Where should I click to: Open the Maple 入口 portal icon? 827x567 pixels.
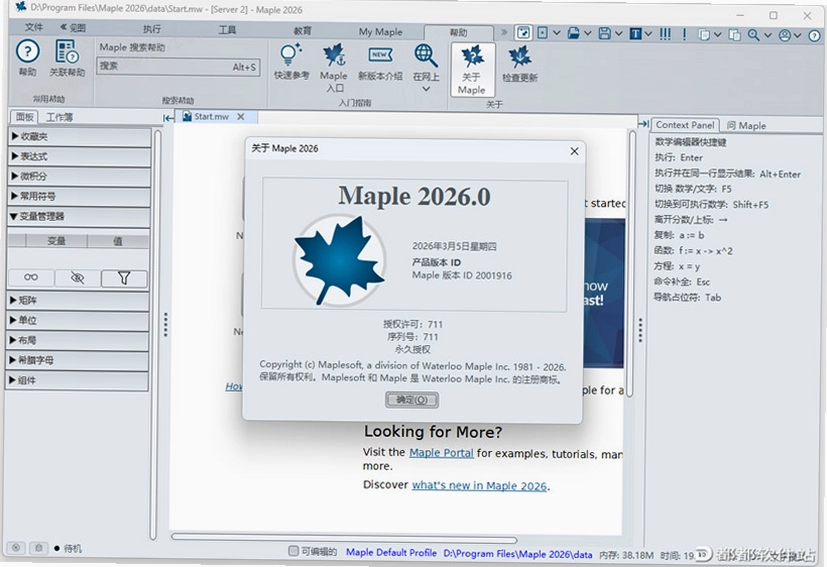(x=334, y=67)
